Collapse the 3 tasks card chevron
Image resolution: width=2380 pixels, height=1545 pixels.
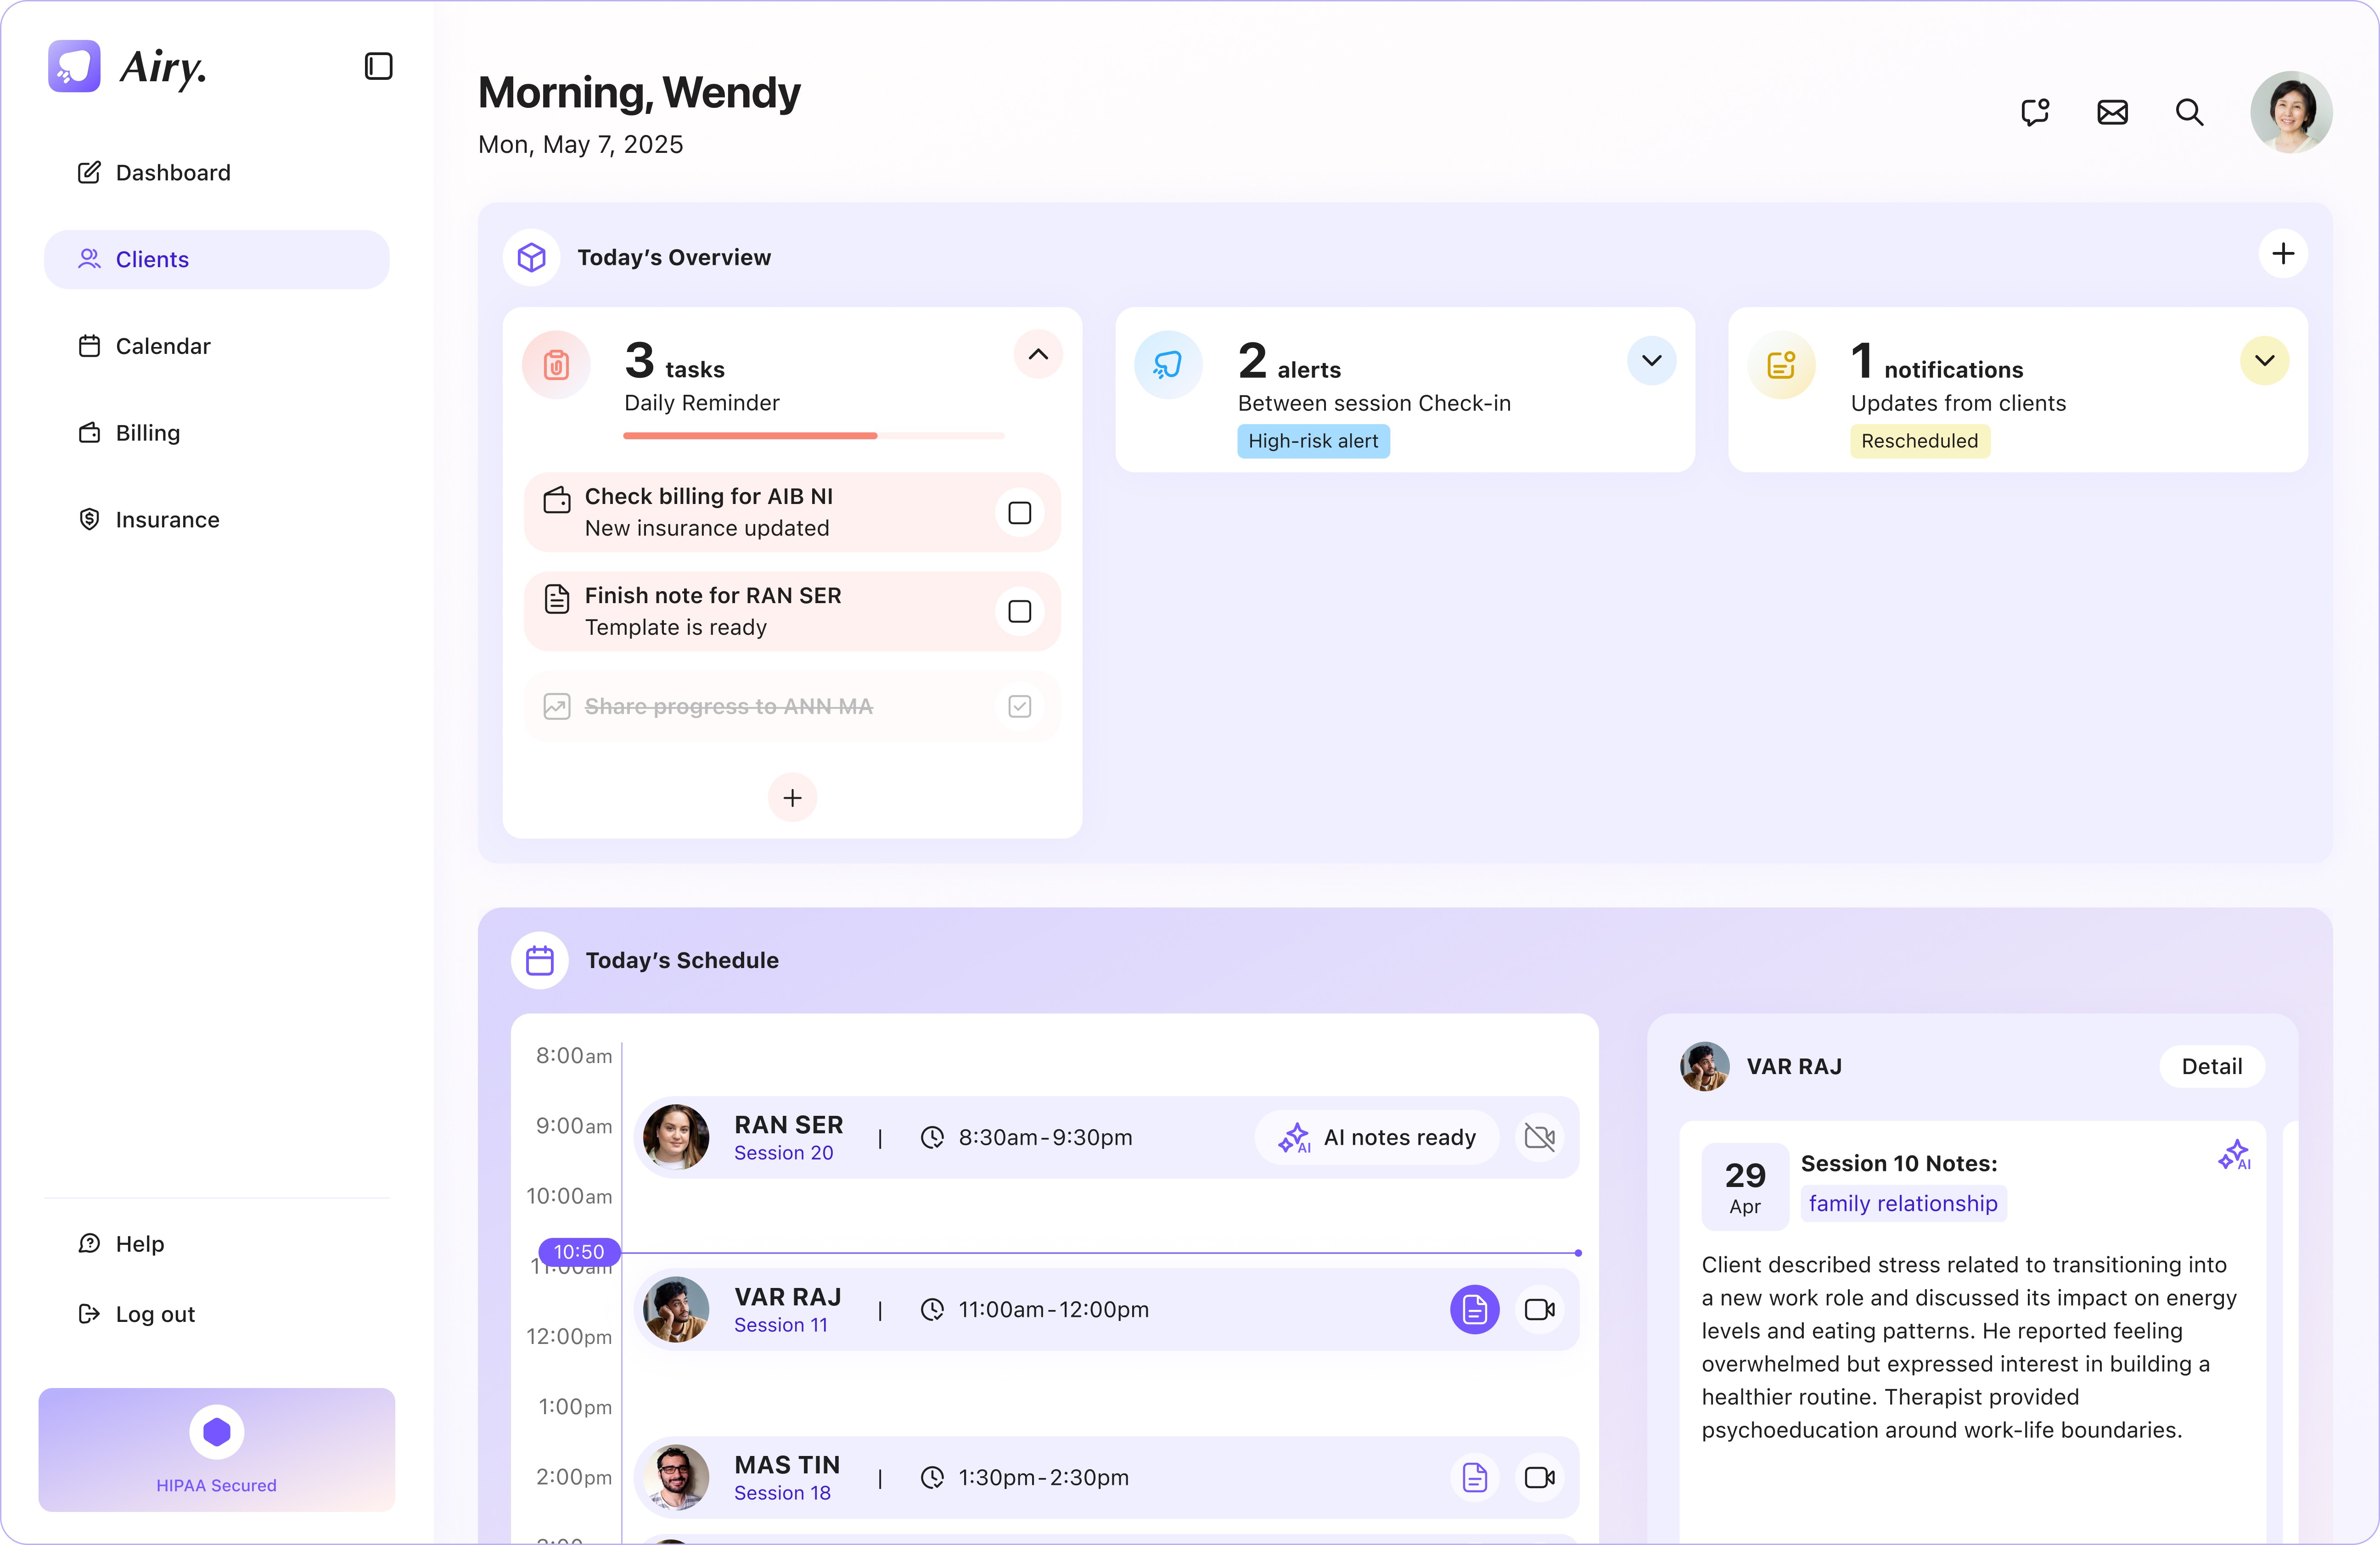[1038, 354]
